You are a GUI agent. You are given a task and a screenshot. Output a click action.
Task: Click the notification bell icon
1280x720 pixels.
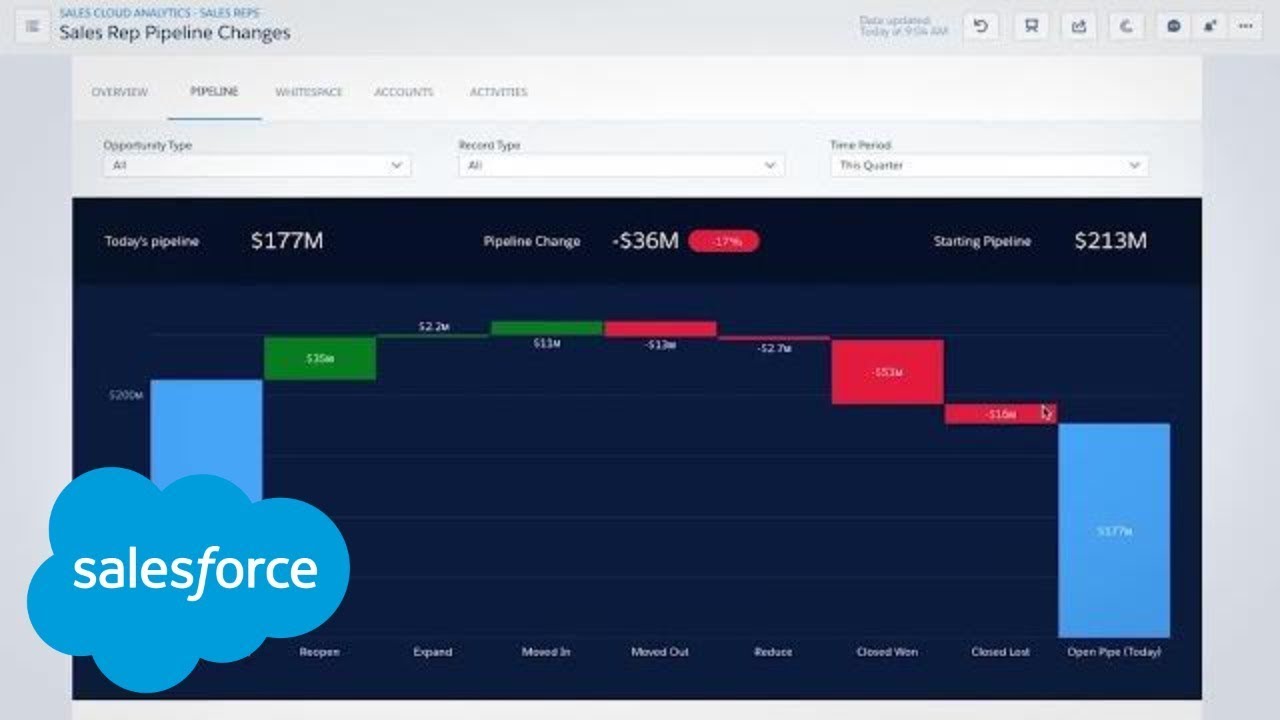pos(1210,27)
